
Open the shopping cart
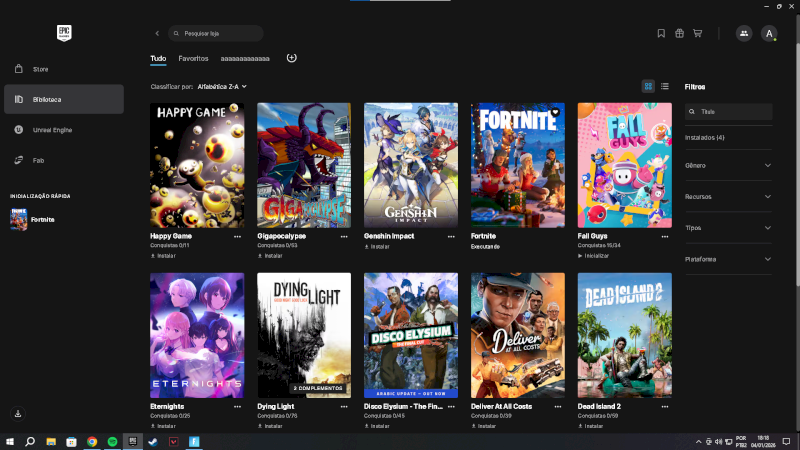(697, 33)
